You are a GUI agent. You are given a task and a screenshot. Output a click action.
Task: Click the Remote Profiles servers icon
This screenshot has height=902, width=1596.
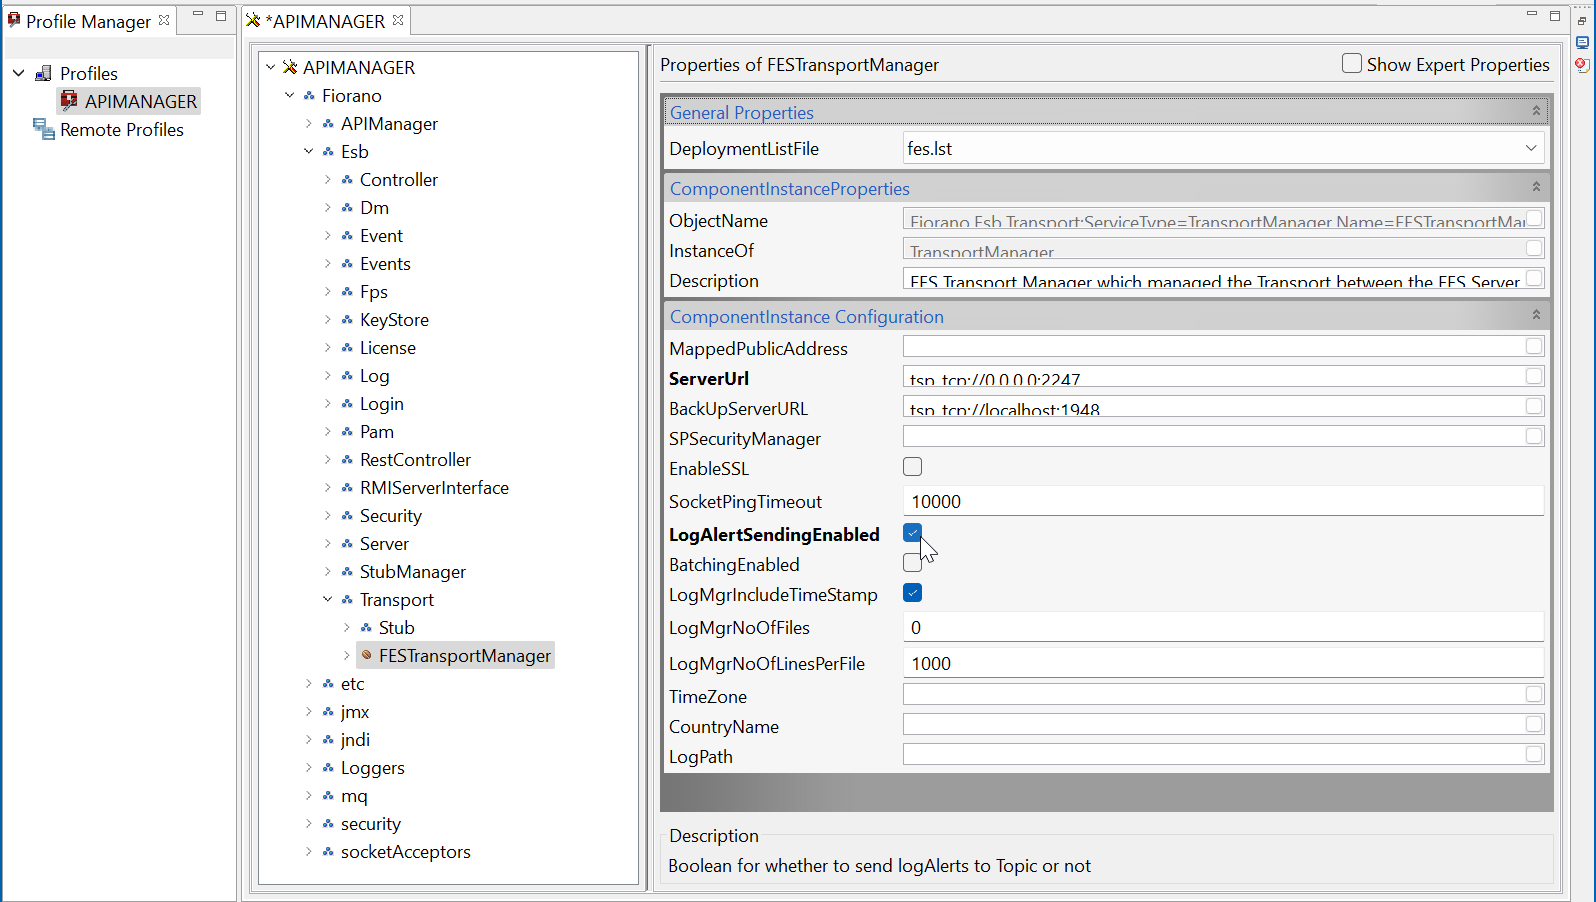(43, 129)
